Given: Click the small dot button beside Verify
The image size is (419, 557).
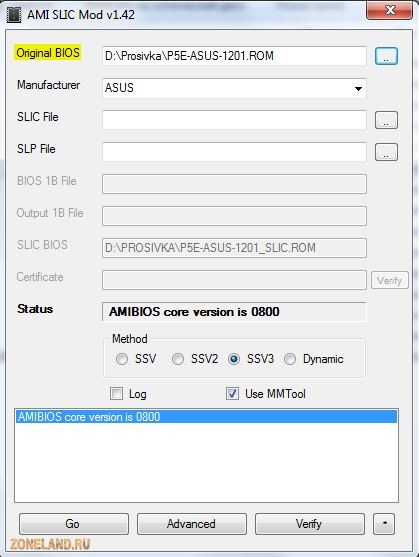Looking at the screenshot, I should pyautogui.click(x=384, y=524).
